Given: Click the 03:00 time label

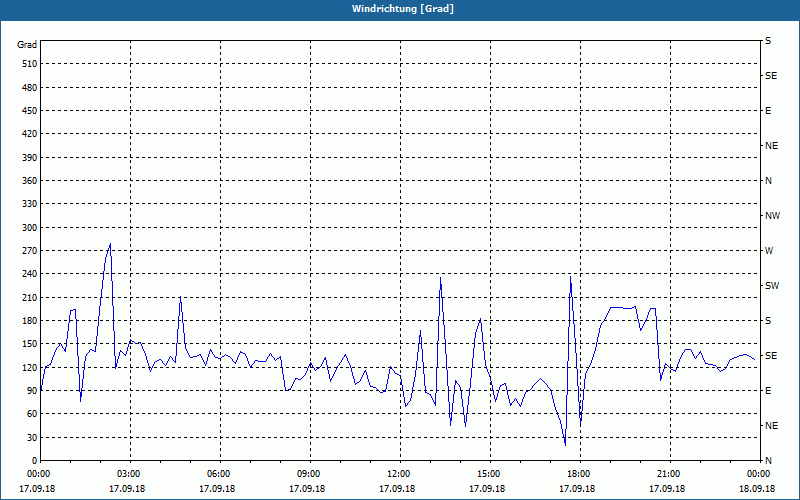Looking at the screenshot, I should point(127,474).
